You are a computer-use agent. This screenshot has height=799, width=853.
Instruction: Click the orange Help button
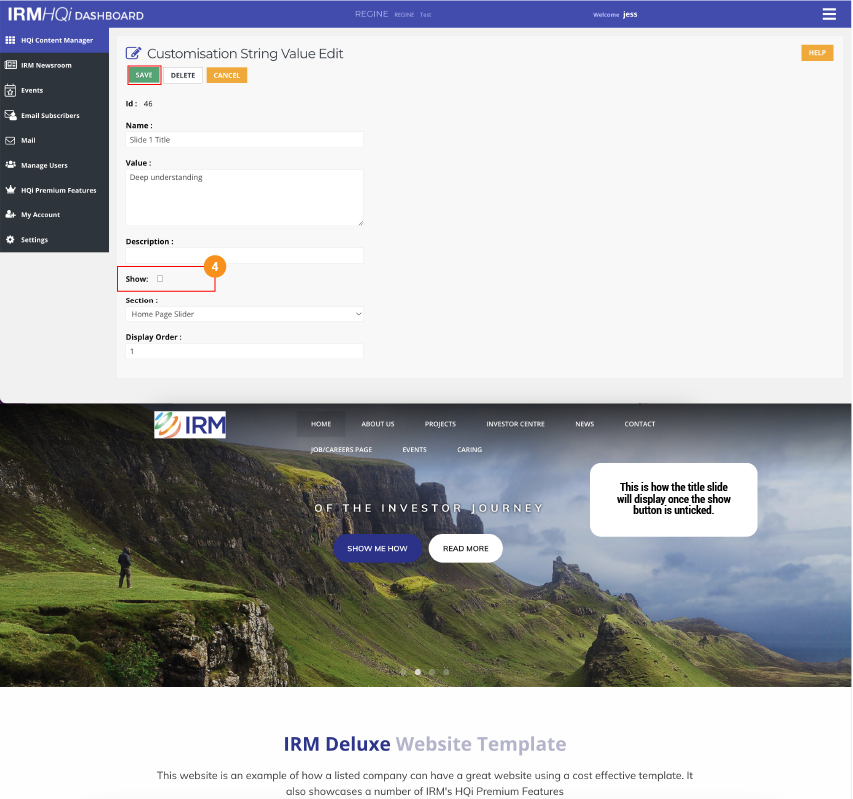[x=816, y=53]
